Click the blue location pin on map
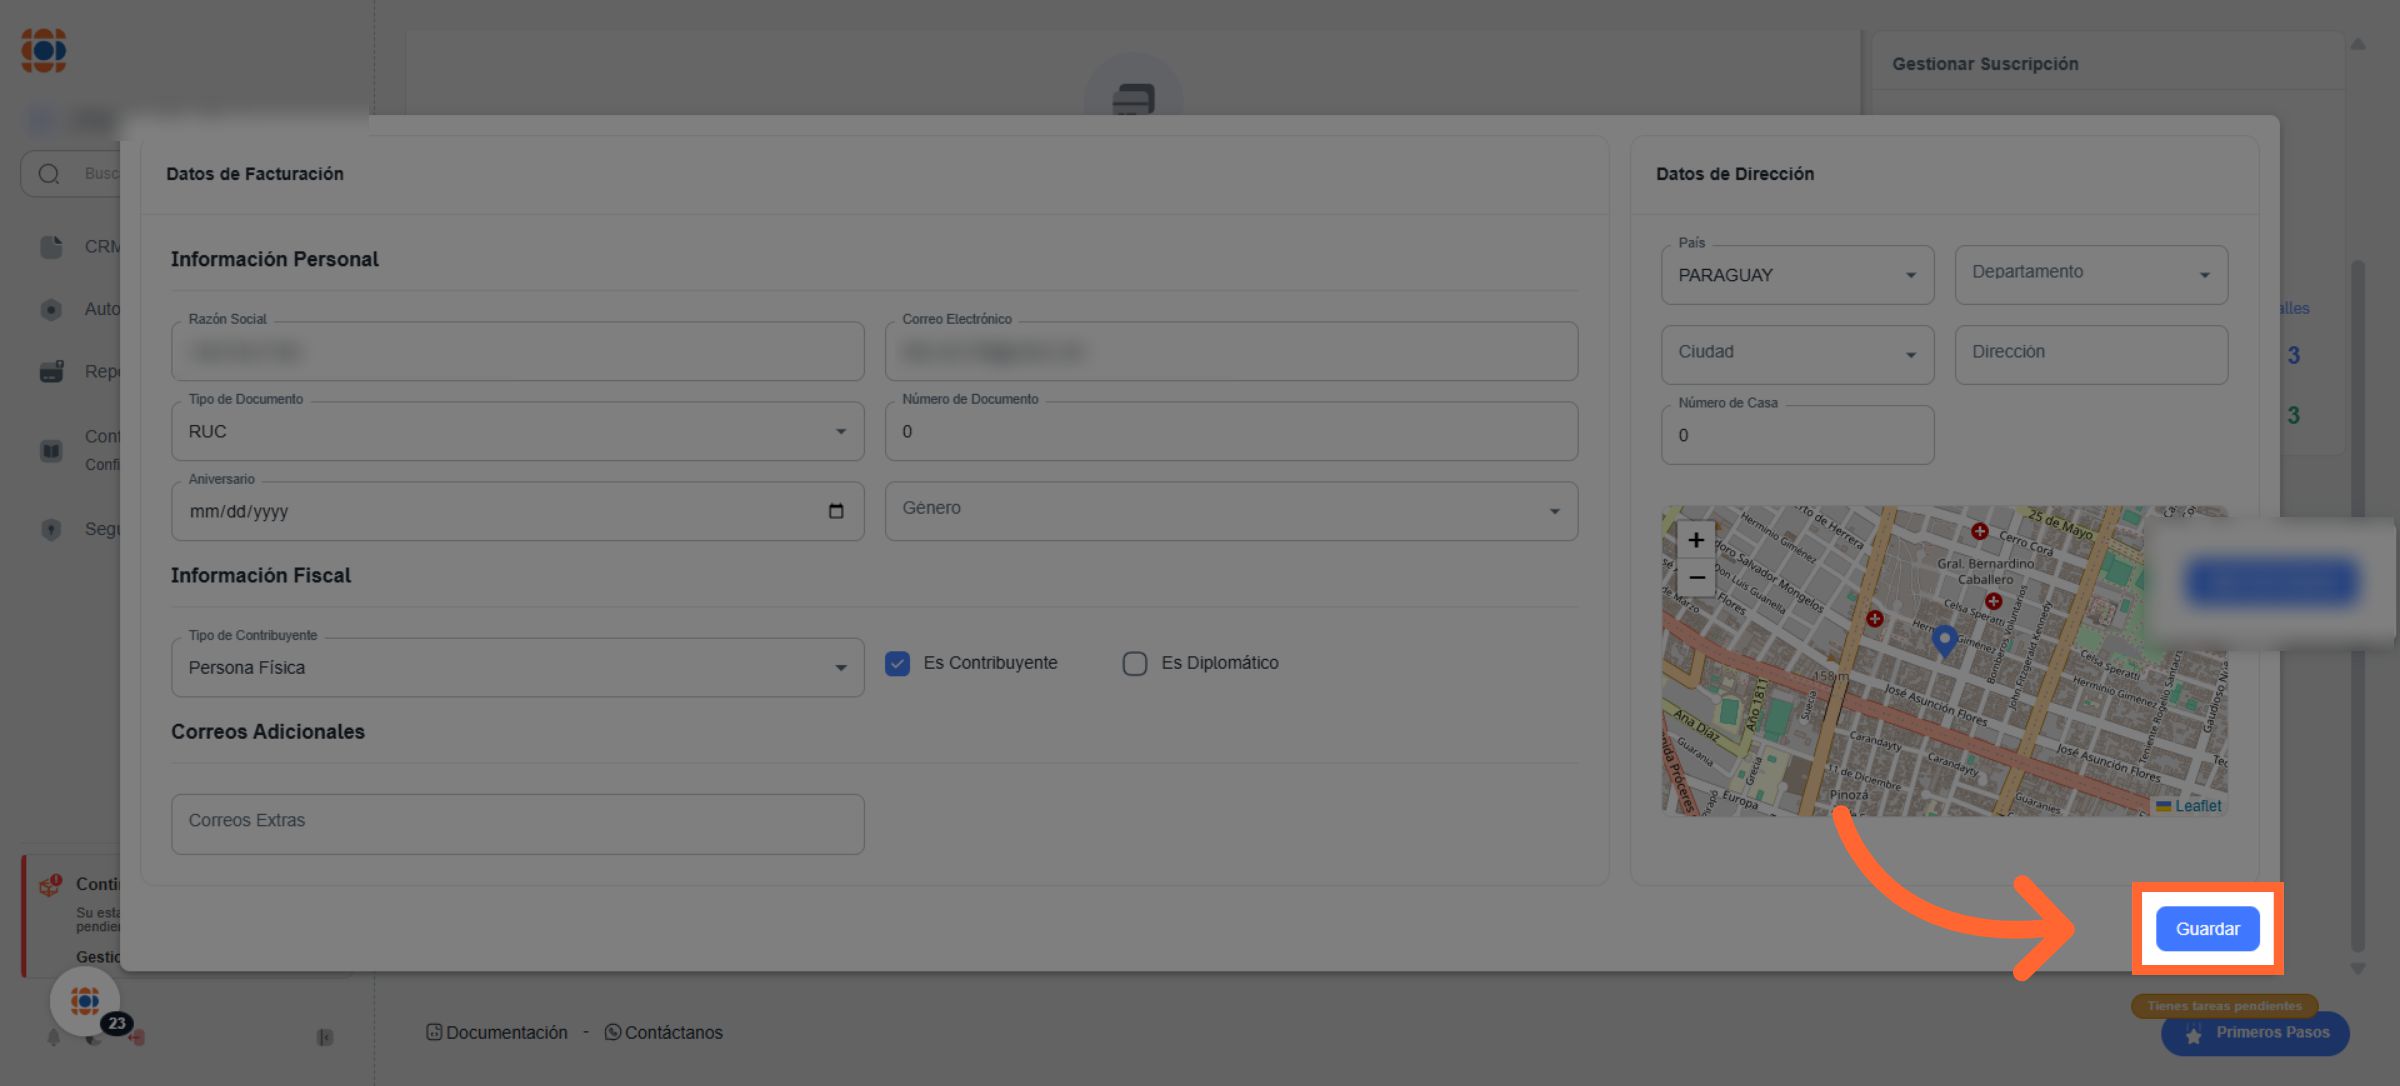This screenshot has width=2400, height=1086. 1944,639
